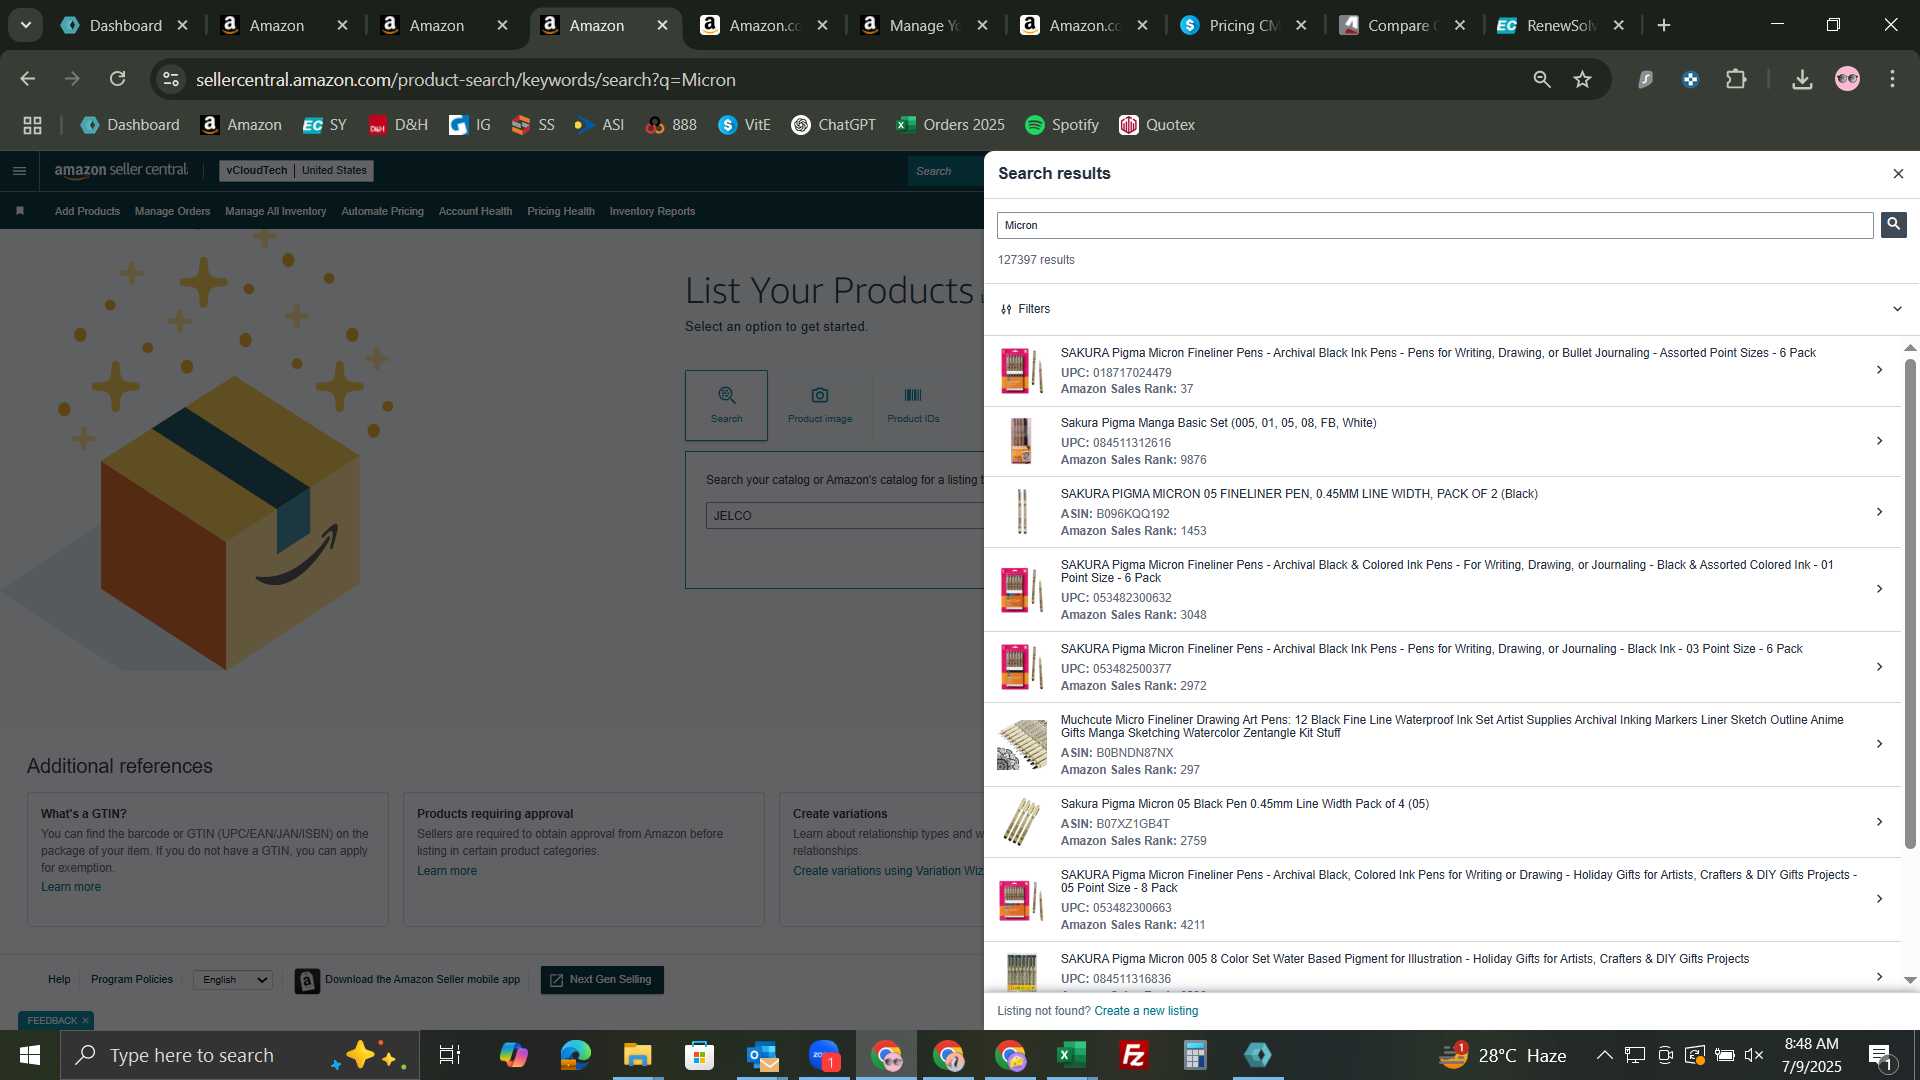
Task: Click Download the Amazon Seller mobile app
Action: tap(407, 980)
